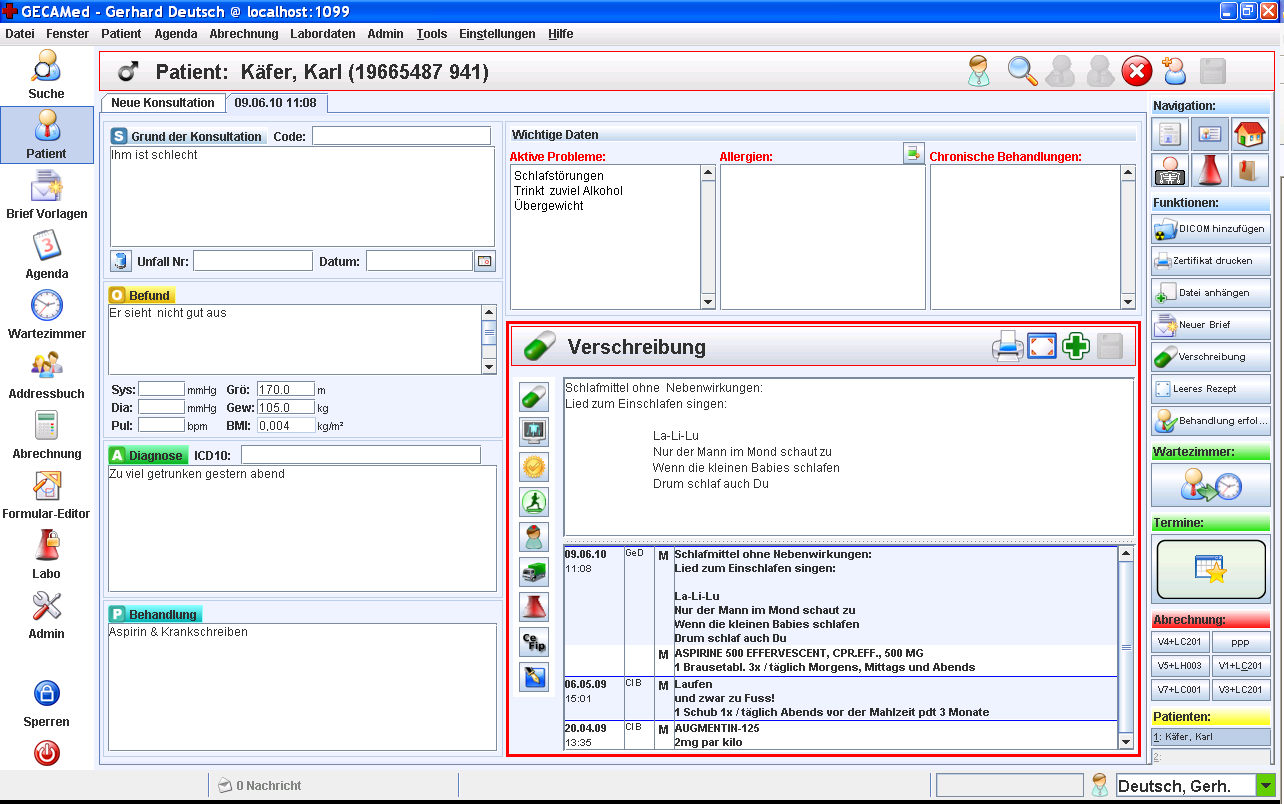This screenshot has width=1284, height=804.
Task: Lock the application with Sperren
Action: (47, 694)
